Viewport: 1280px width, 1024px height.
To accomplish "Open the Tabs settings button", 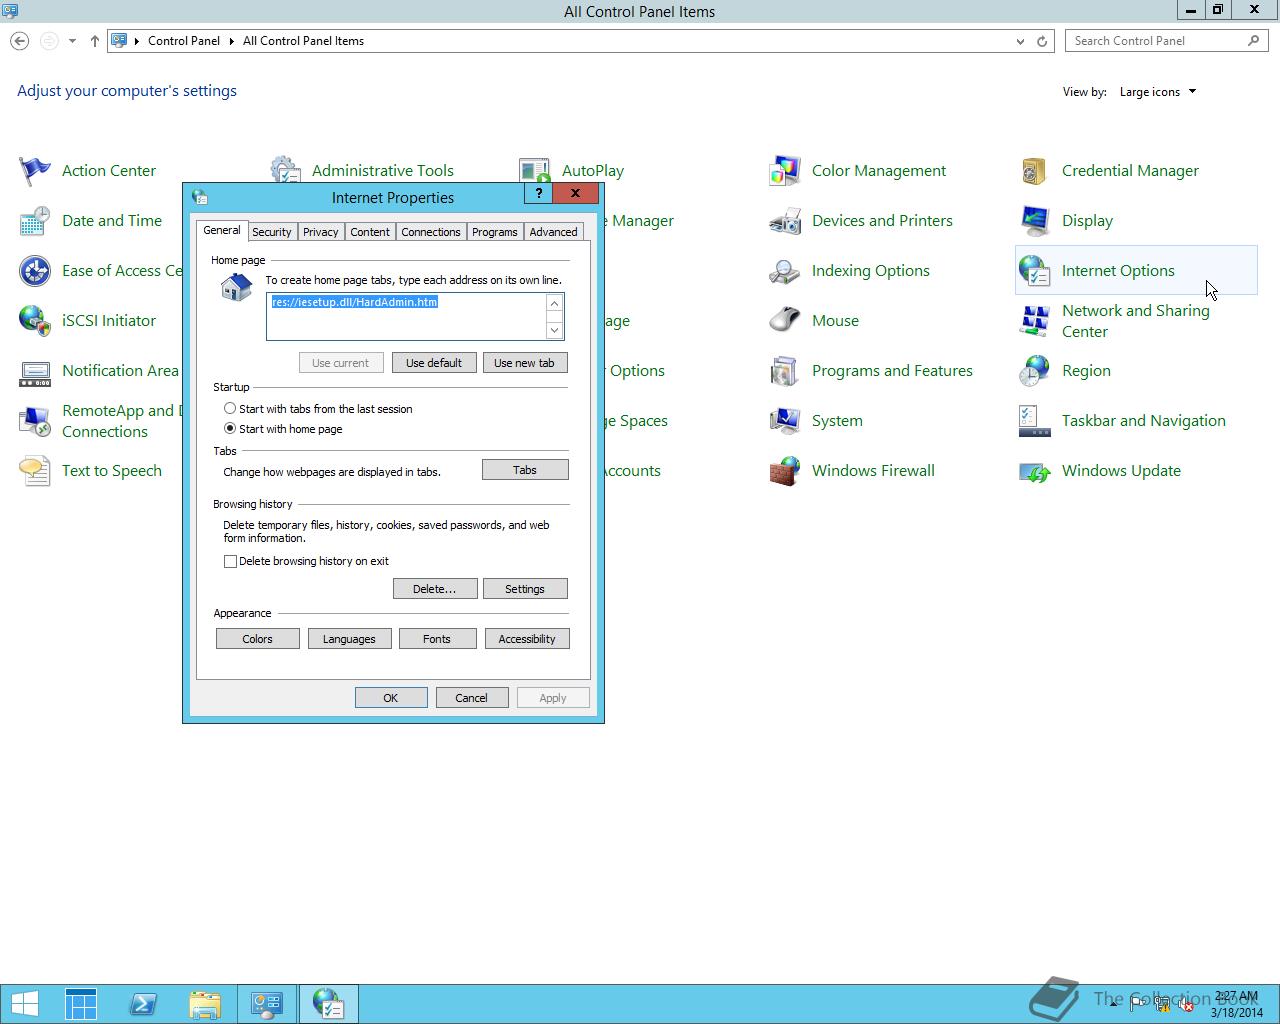I will point(525,470).
